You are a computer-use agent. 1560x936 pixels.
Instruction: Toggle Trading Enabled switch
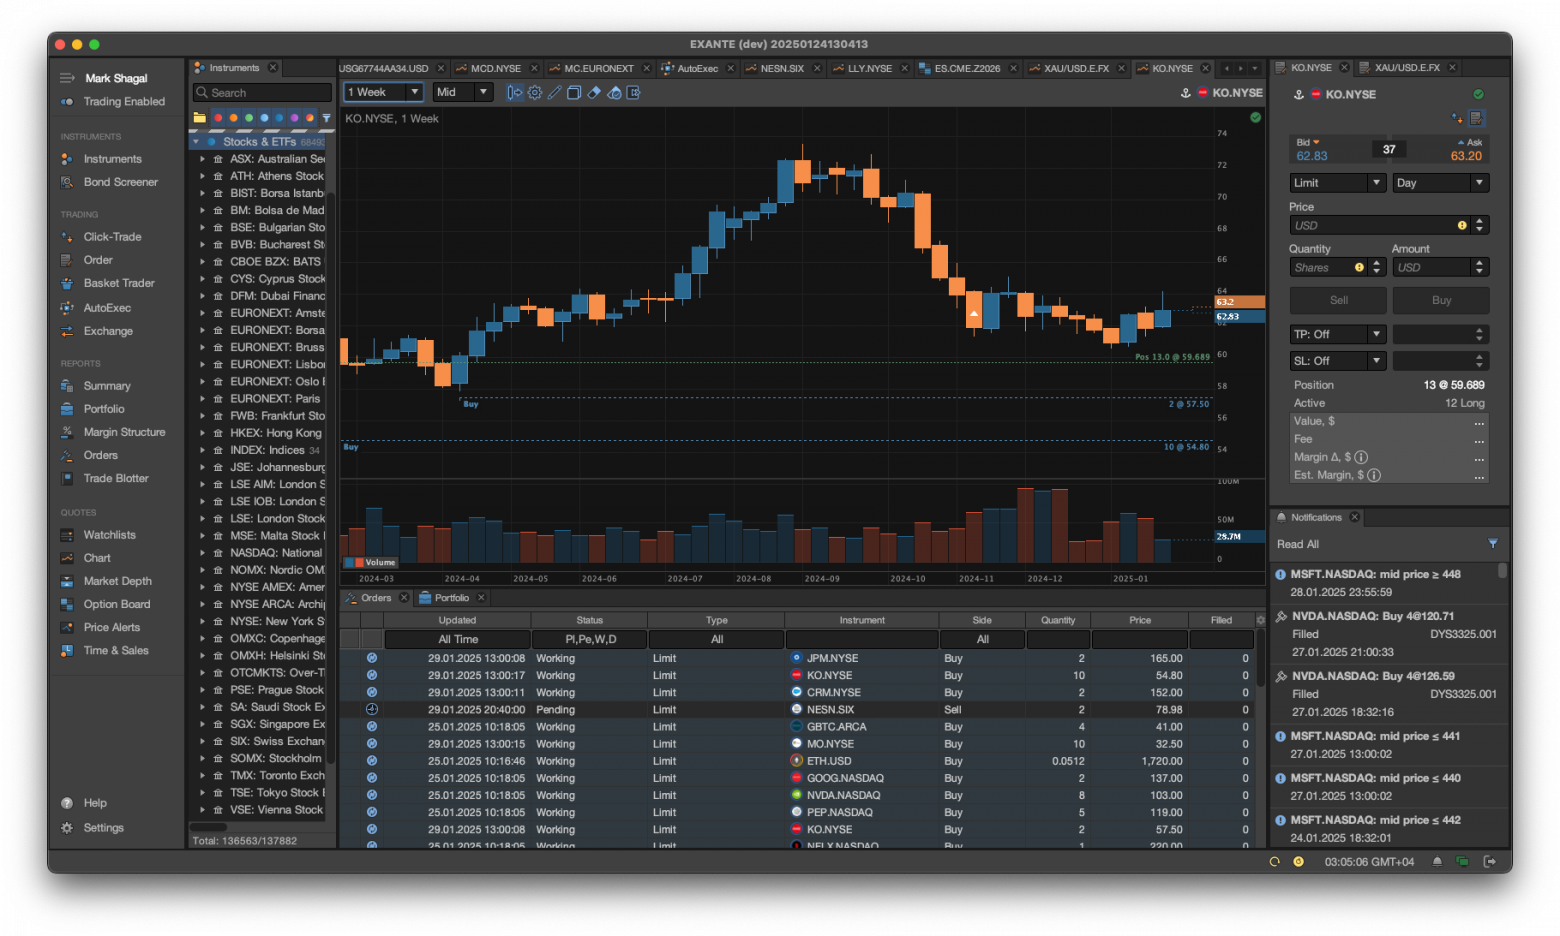coord(67,102)
